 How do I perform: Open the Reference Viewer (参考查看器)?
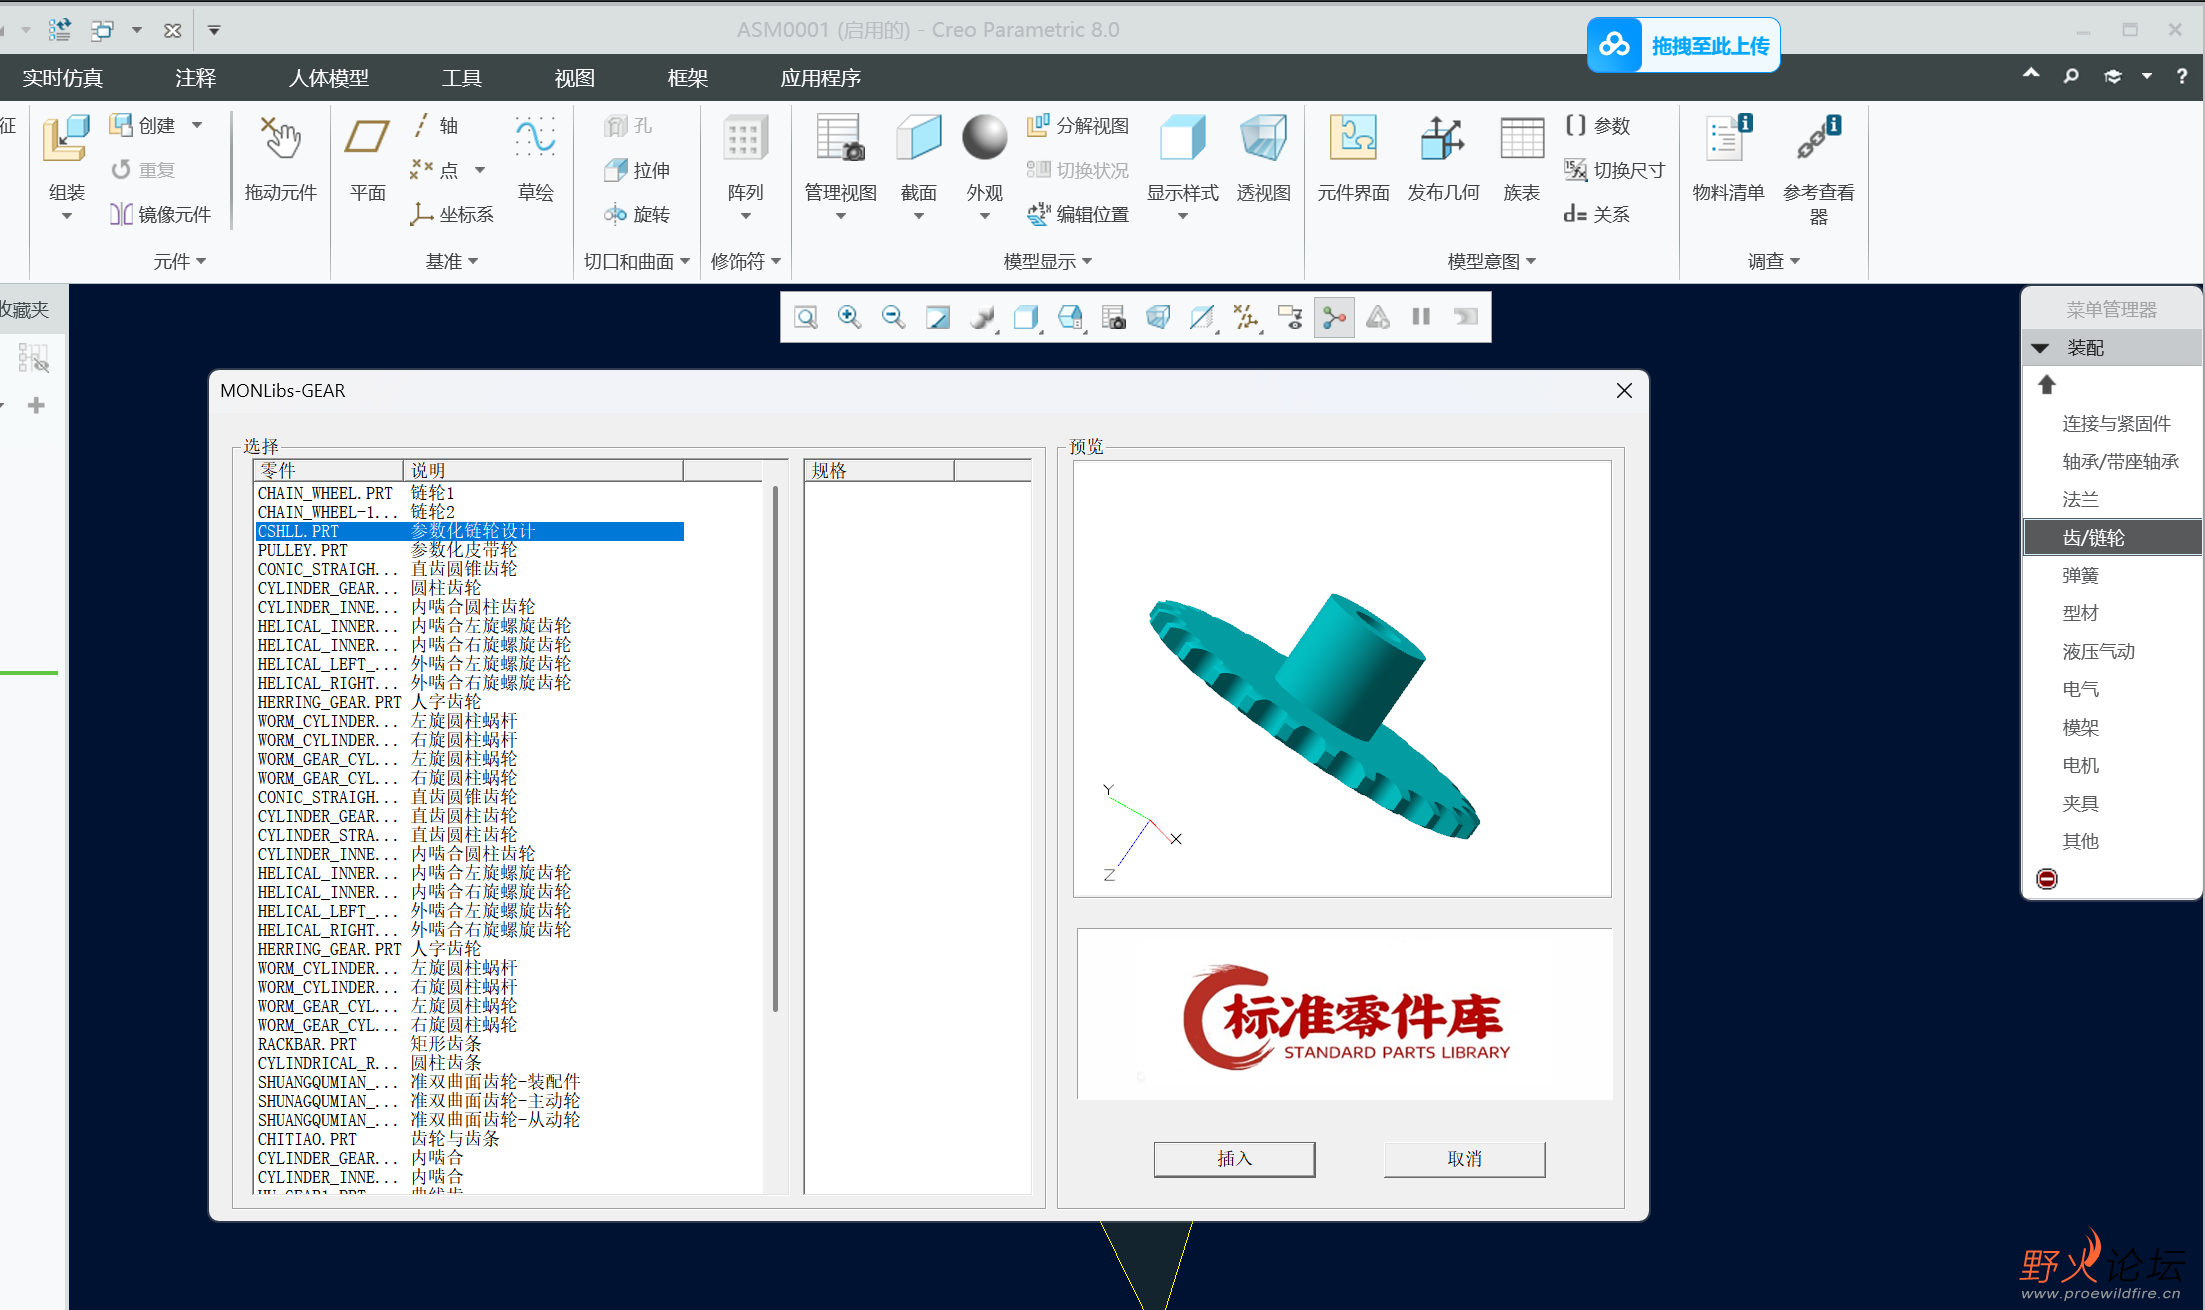click(1818, 139)
